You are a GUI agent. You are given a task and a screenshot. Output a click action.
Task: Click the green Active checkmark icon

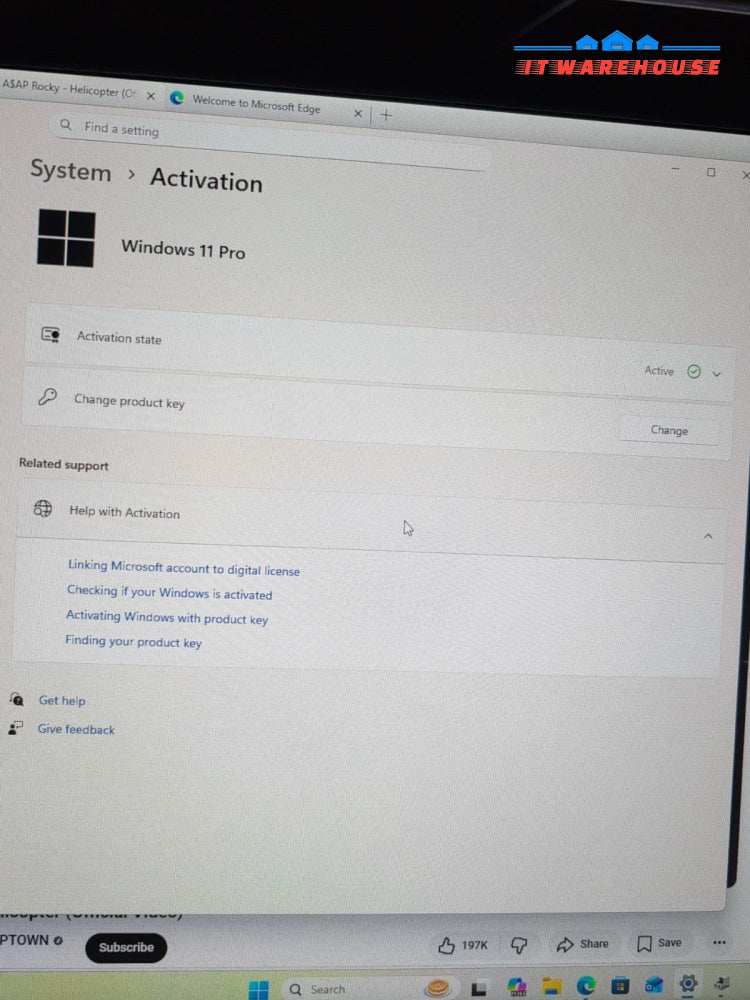coord(694,371)
